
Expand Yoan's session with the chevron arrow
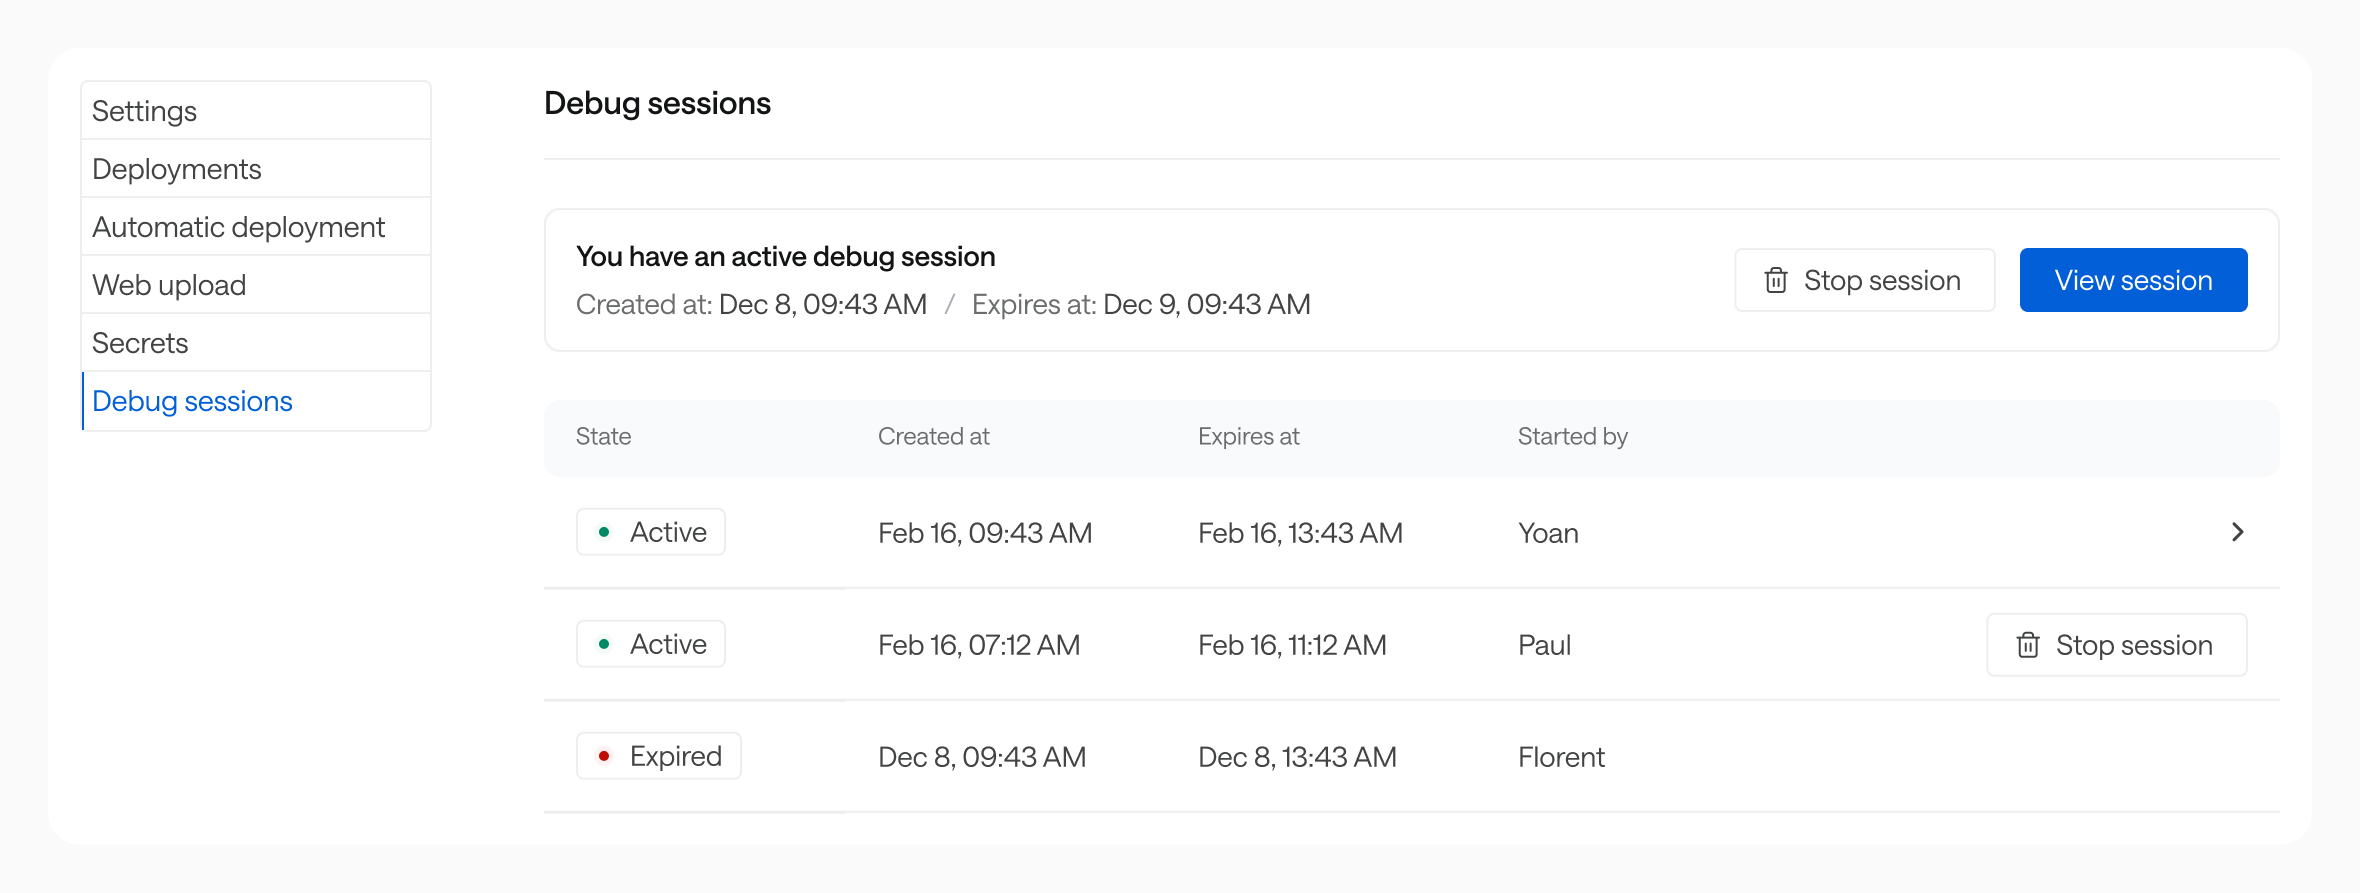[2238, 532]
